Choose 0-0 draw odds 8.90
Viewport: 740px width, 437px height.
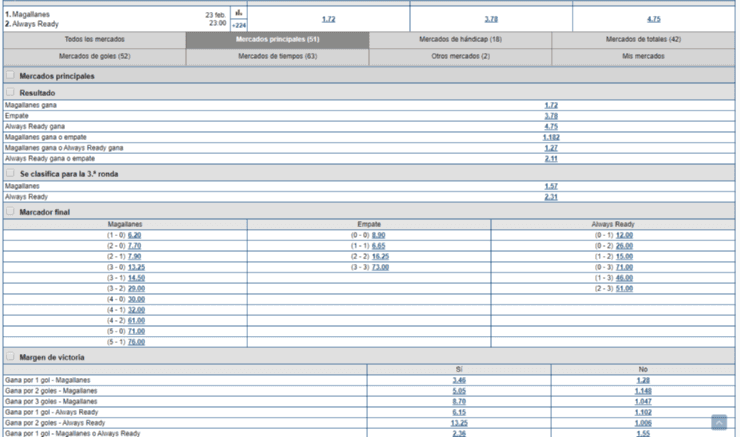coord(378,235)
